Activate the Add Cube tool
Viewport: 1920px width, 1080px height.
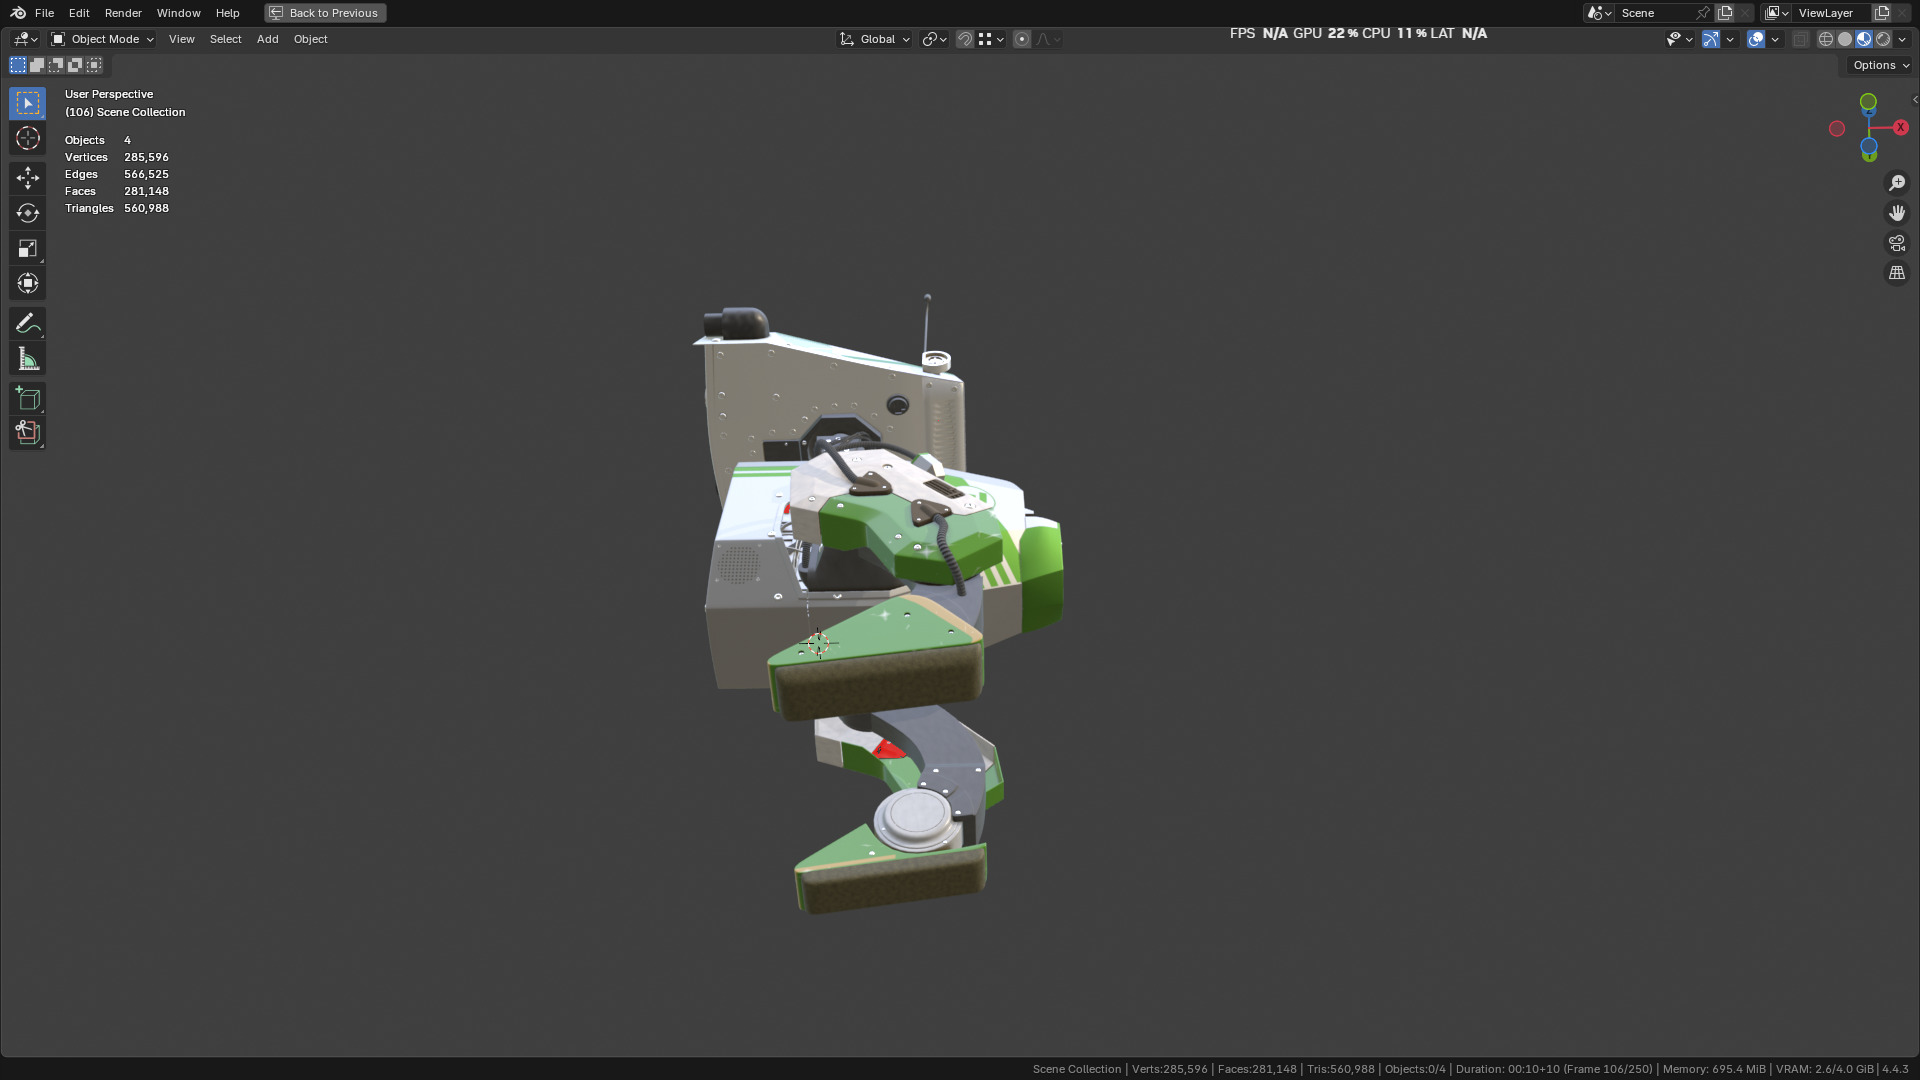click(27, 398)
